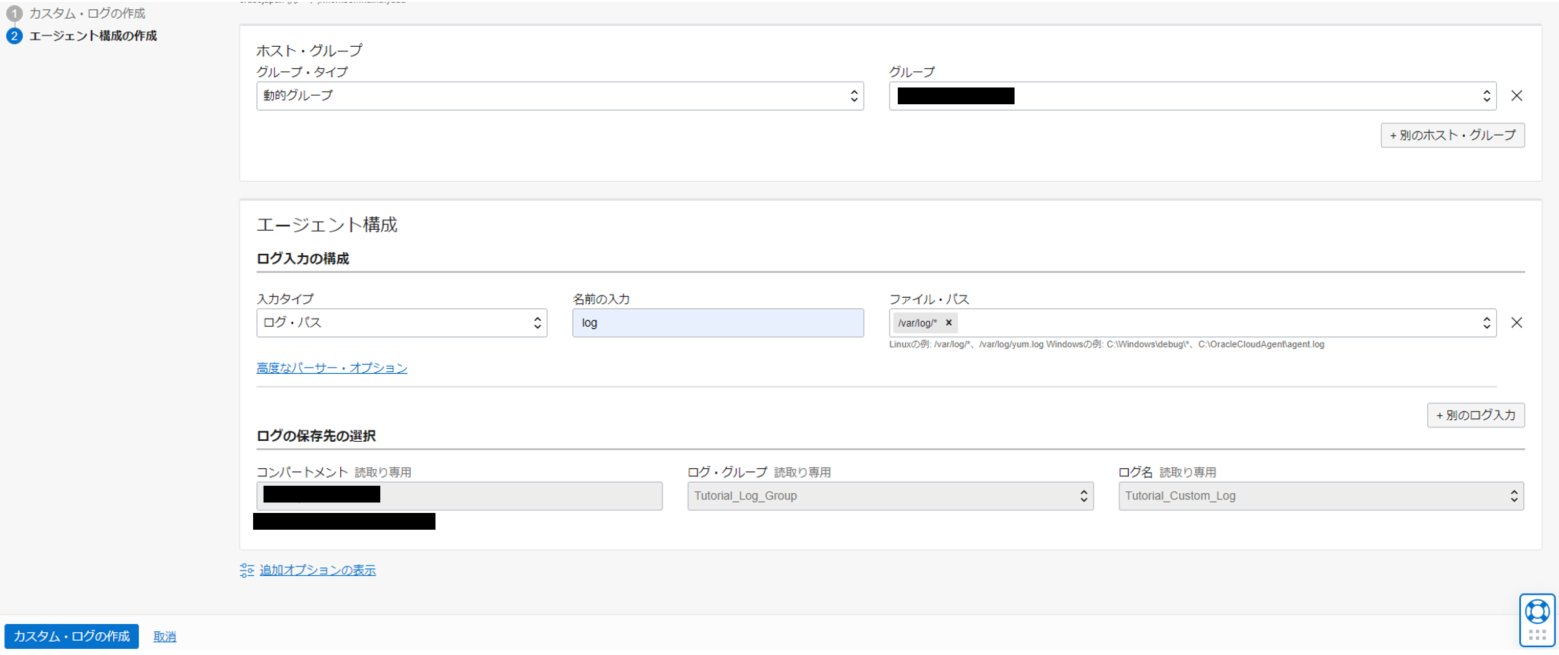
Task: Go to カスタム・ログの作成 wizard step
Action: pyautogui.click(x=87, y=14)
